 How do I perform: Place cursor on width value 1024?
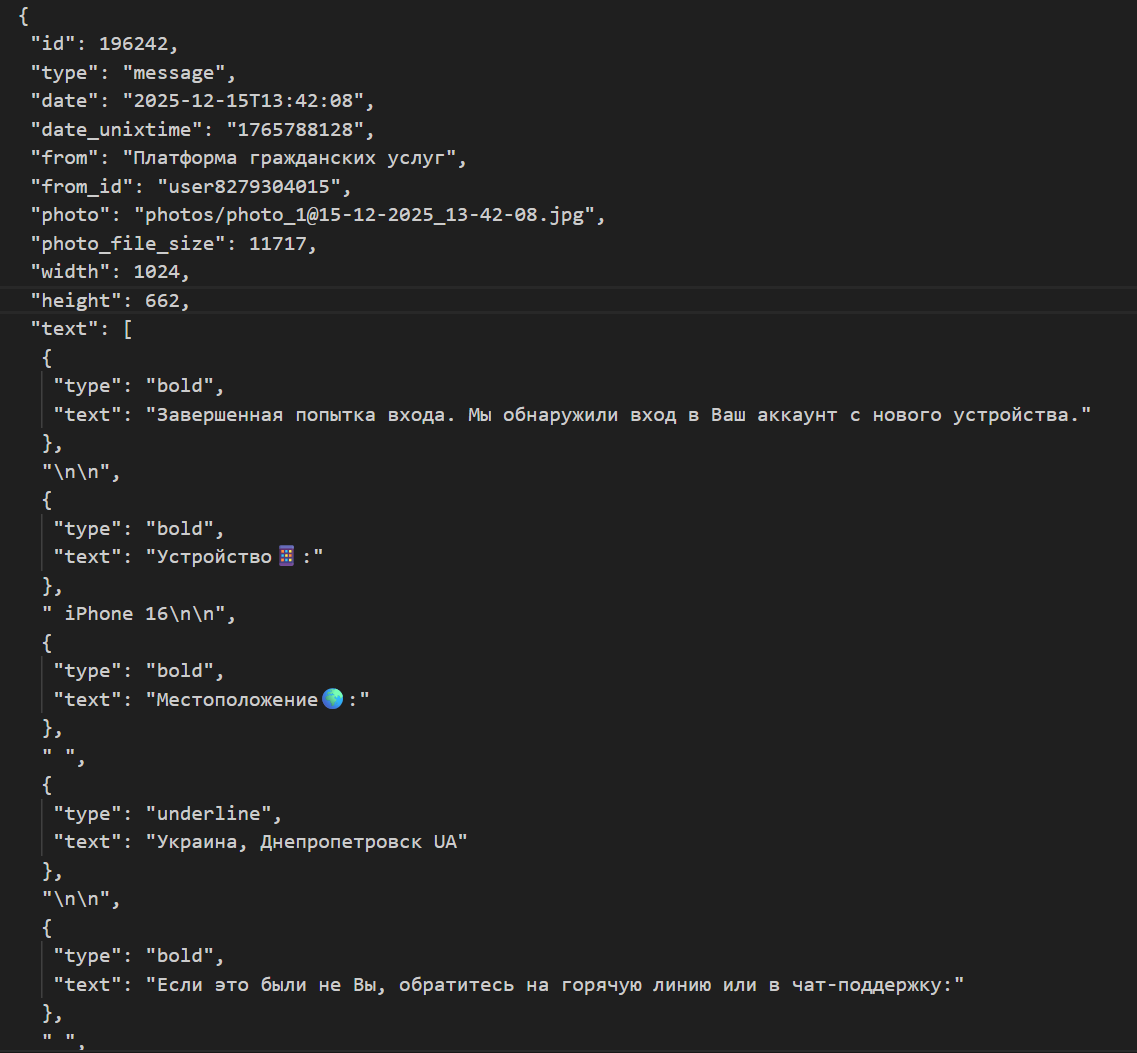click(x=162, y=272)
